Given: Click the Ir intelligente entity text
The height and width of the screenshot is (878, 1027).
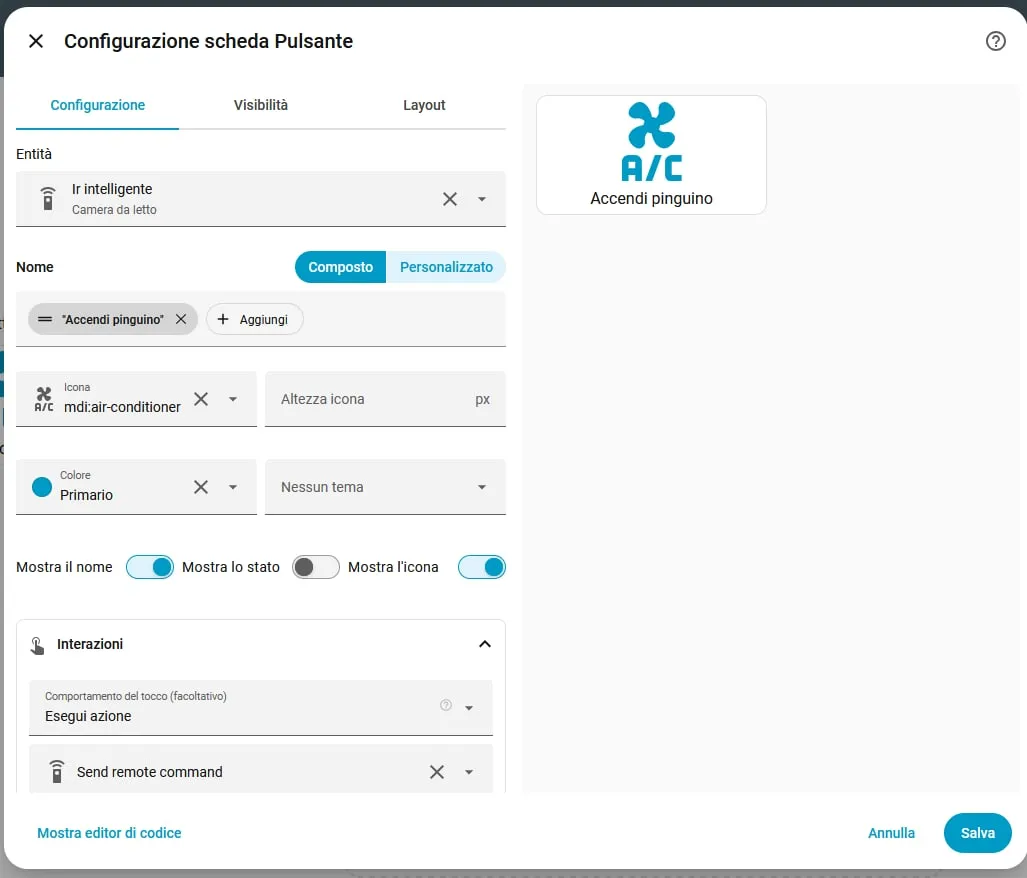Looking at the screenshot, I should (112, 189).
